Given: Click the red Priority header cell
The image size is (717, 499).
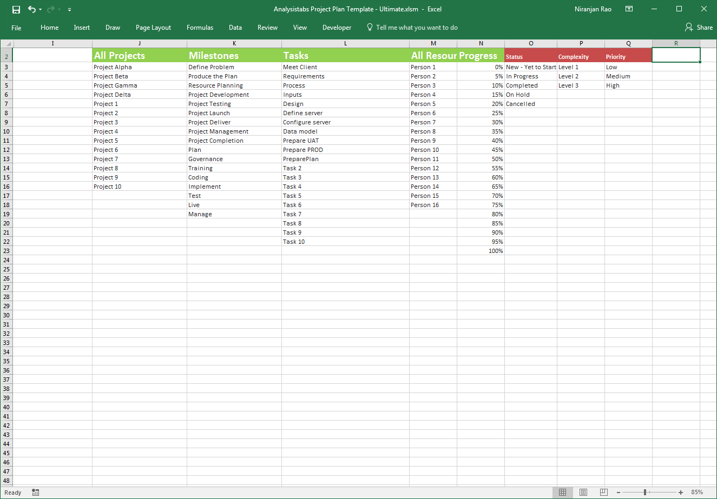Looking at the screenshot, I should (x=628, y=55).
